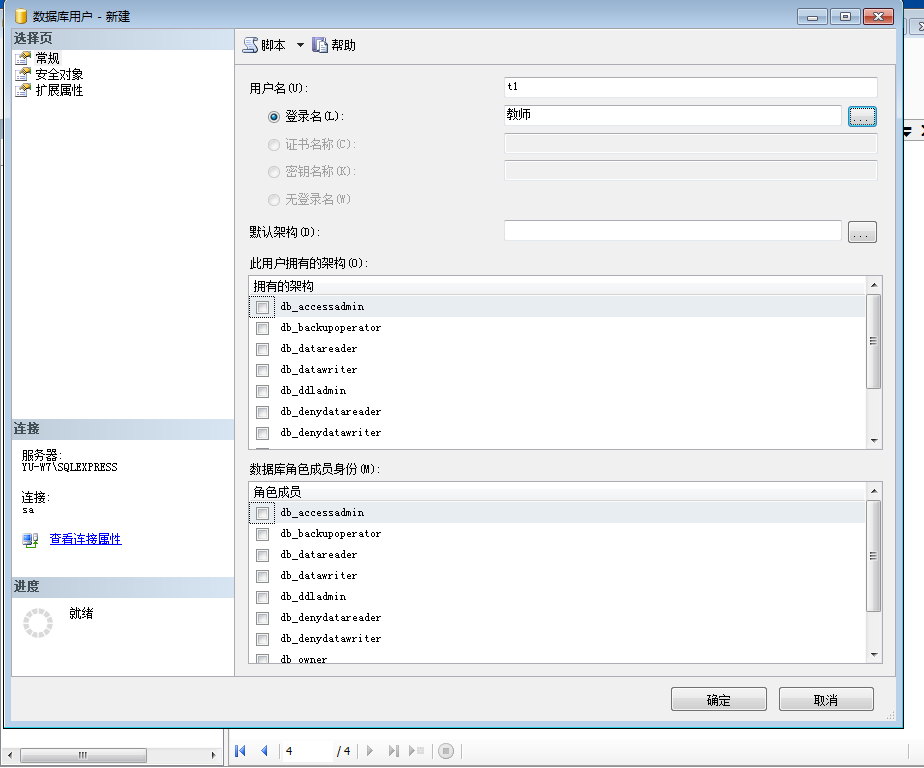The height and width of the screenshot is (768, 924).
Task: Check db_datareader in owned schemas list
Action: [262, 349]
